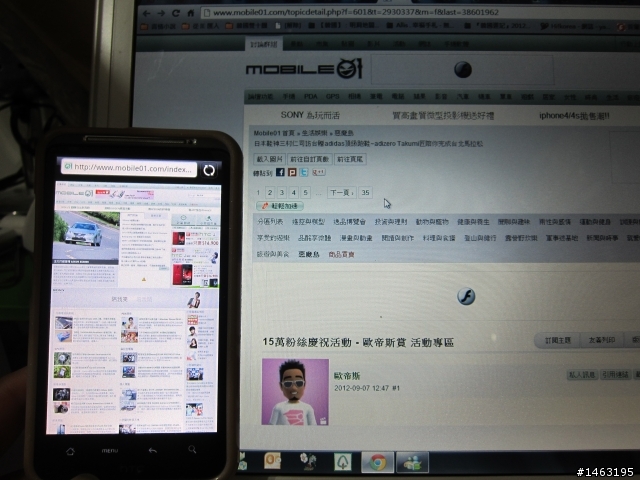This screenshot has height=480, width=640.
Task: Open the 歐帝斯 username link
Action: [347, 376]
